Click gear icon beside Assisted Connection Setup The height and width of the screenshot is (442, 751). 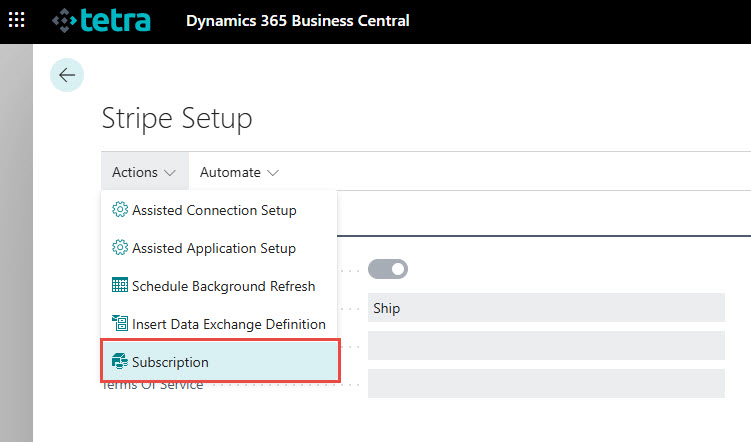click(120, 210)
